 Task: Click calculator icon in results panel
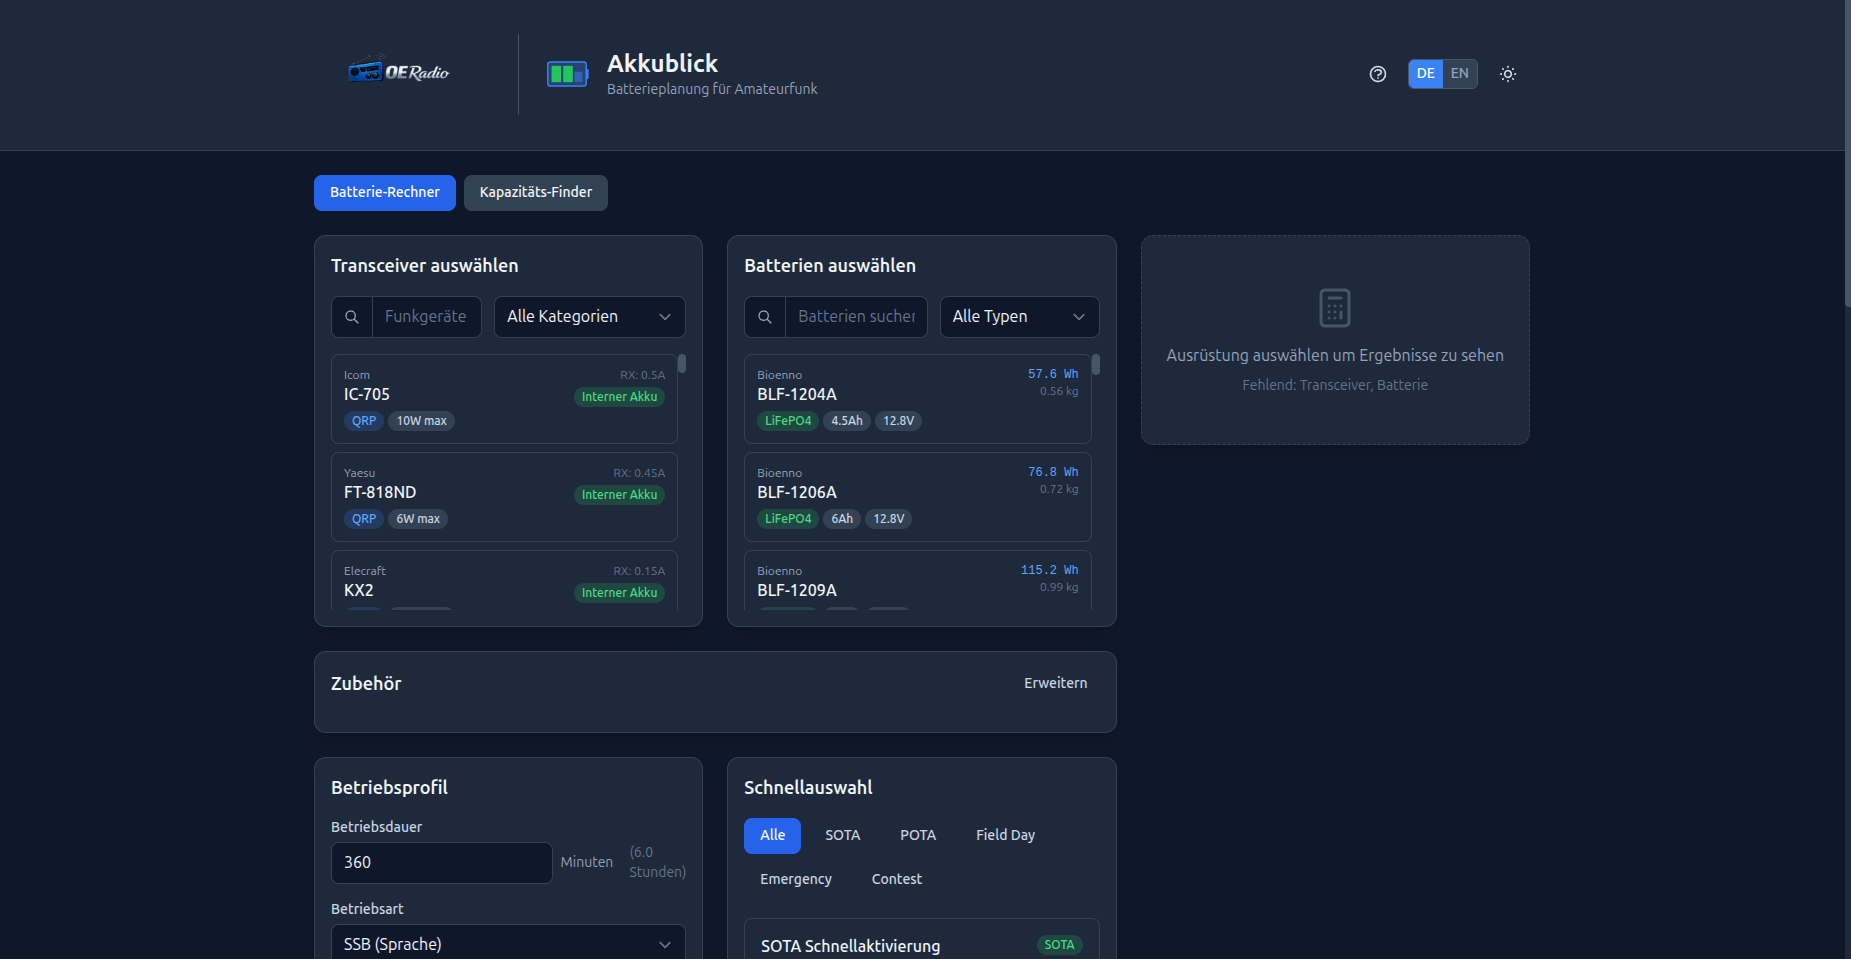click(x=1334, y=308)
